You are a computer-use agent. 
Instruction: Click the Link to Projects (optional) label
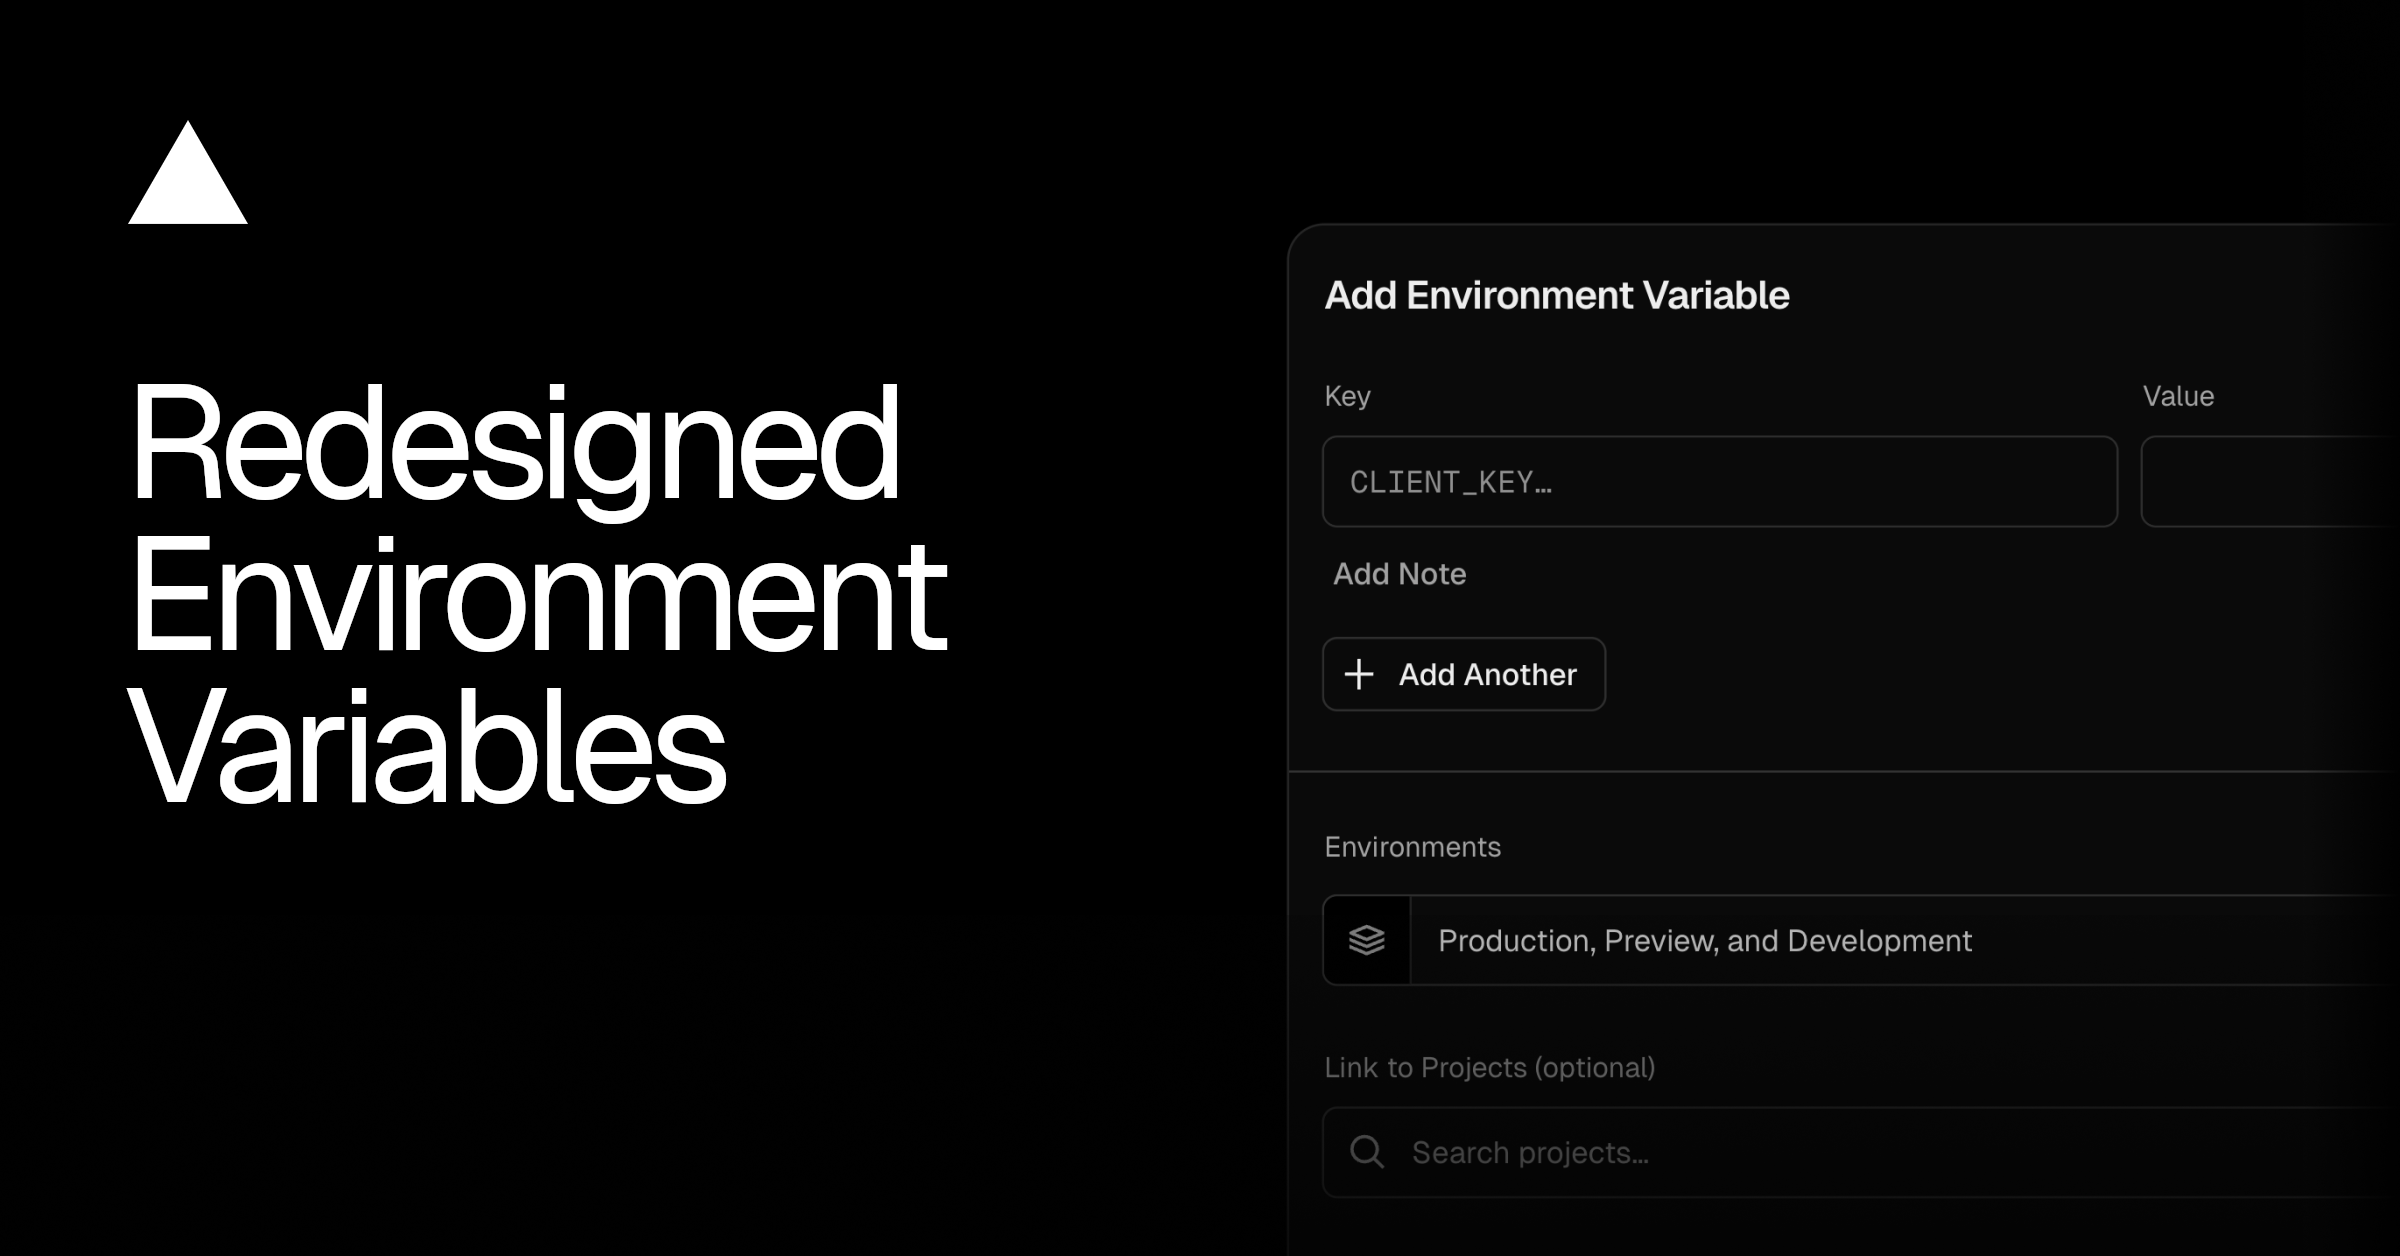(1489, 1066)
